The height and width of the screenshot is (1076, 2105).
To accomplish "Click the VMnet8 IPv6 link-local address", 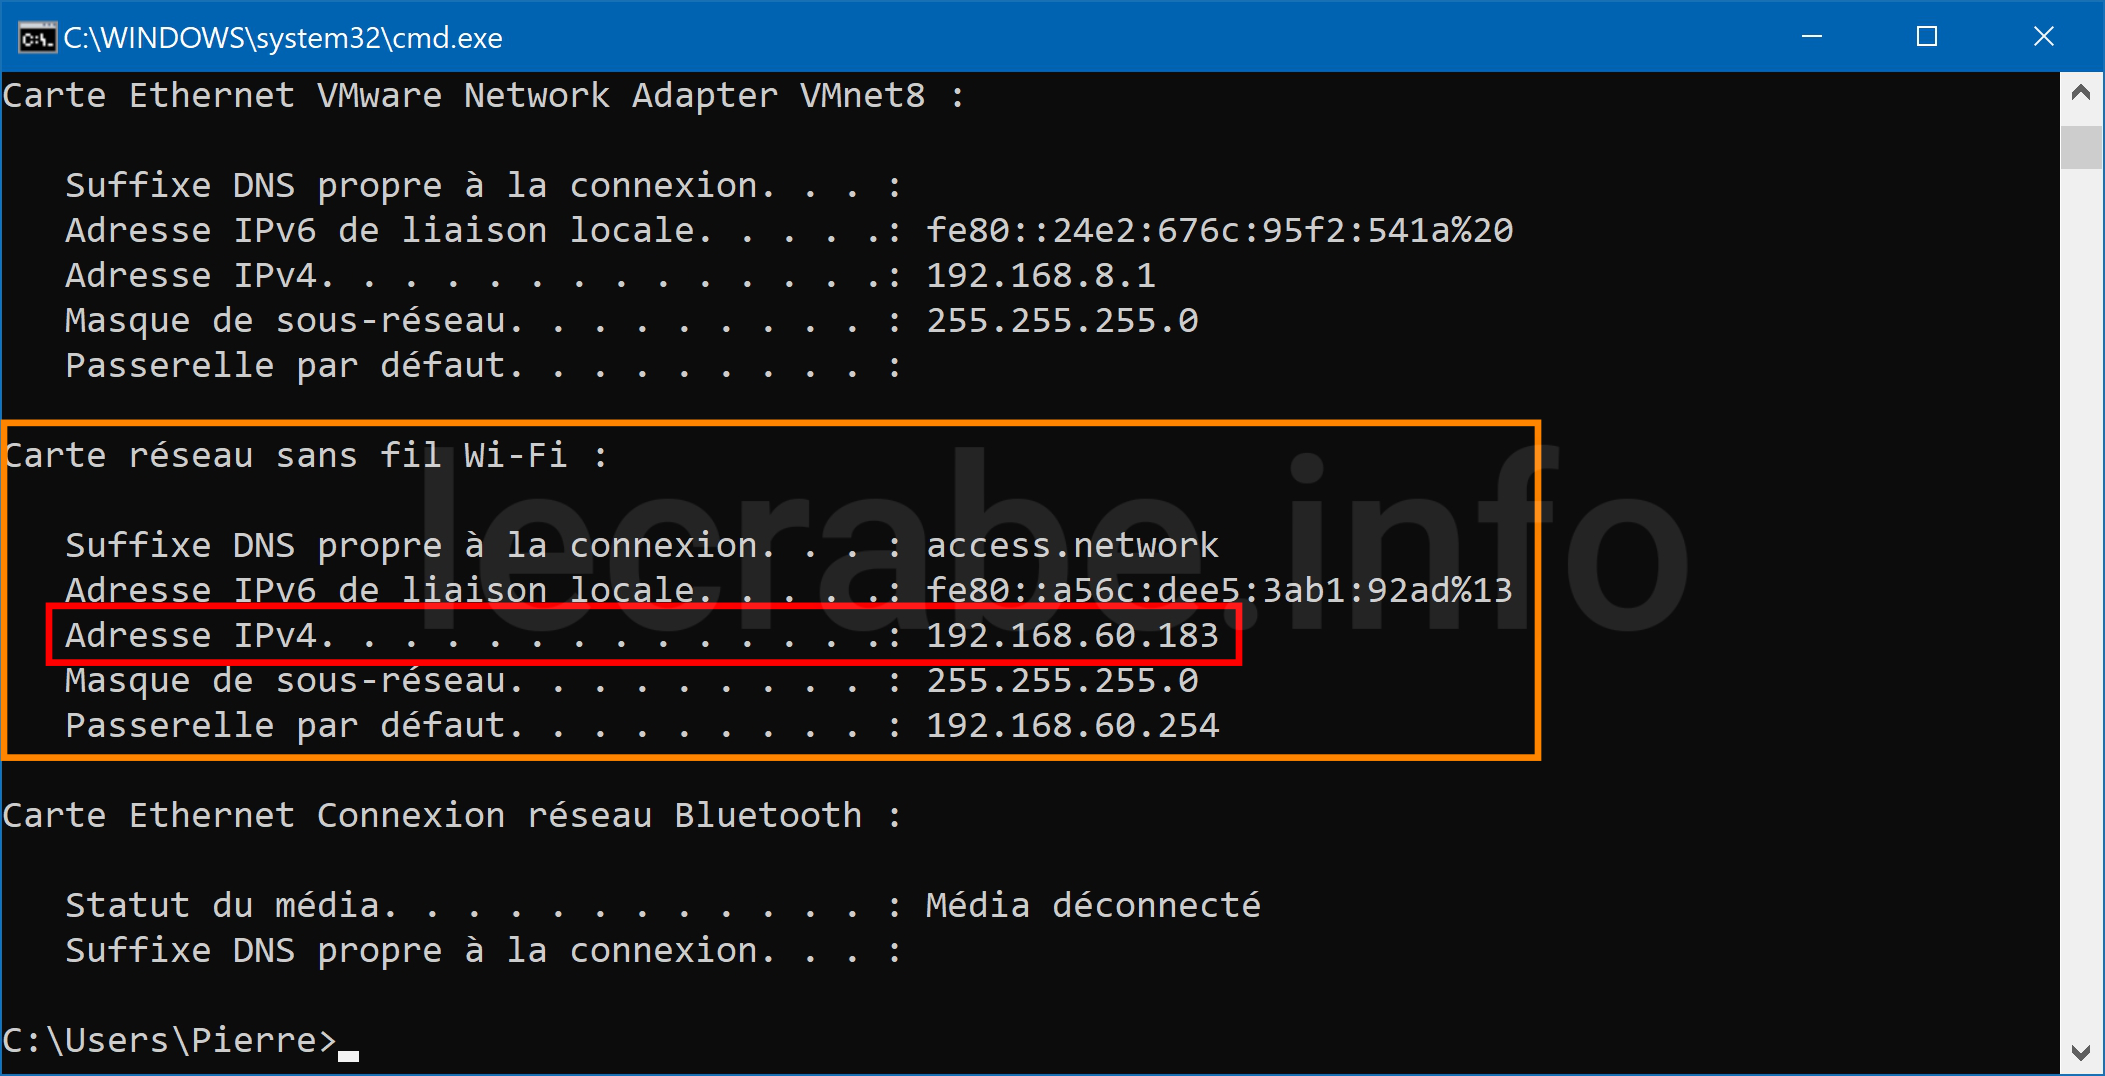I will [1219, 230].
